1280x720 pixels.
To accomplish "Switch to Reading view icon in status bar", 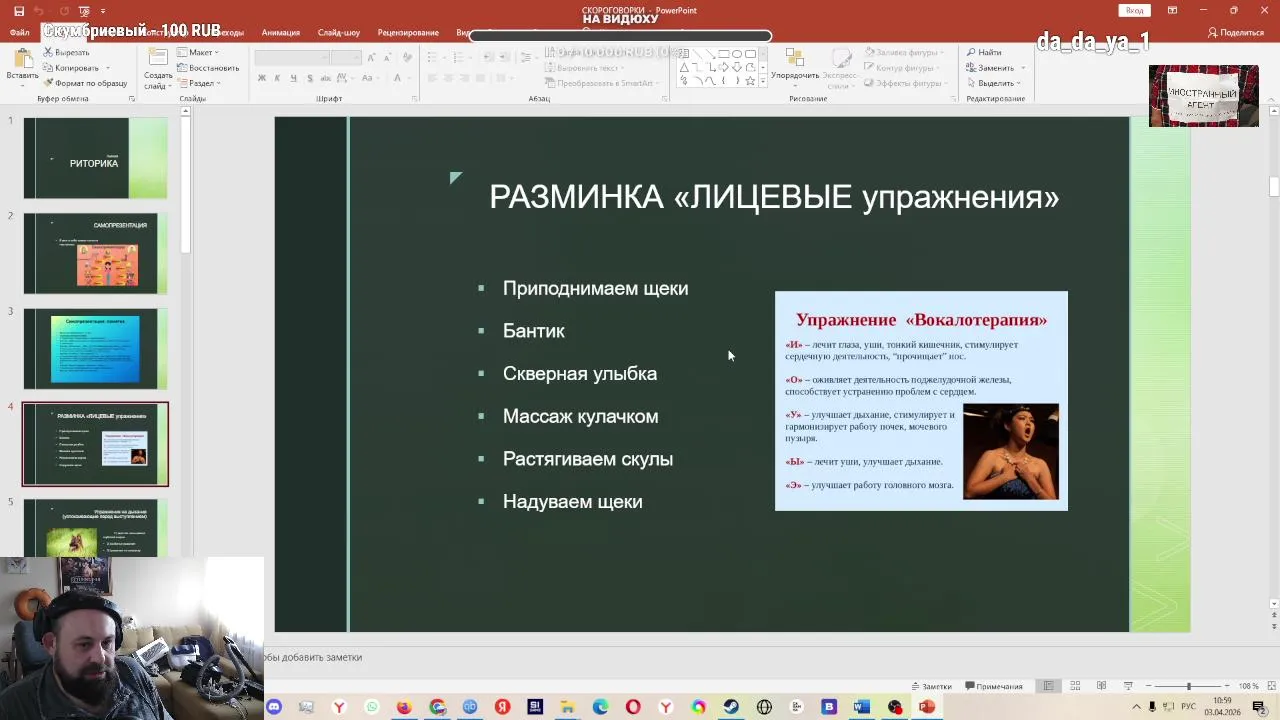I will pyautogui.click(x=1101, y=686).
